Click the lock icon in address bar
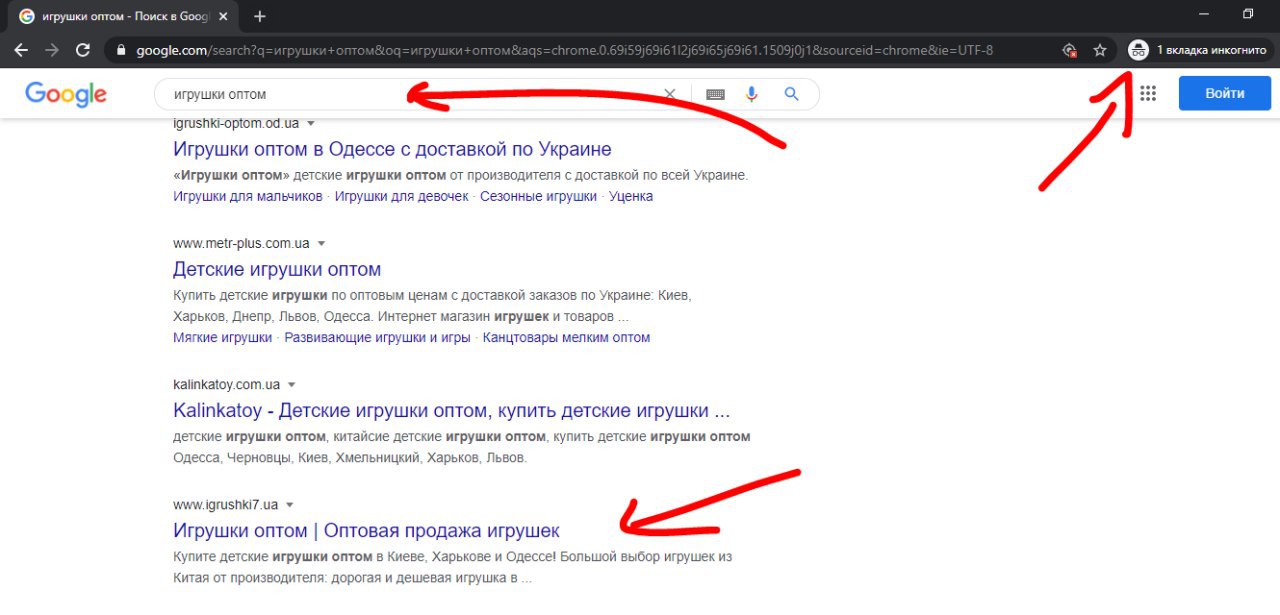The height and width of the screenshot is (615, 1280). tap(121, 50)
